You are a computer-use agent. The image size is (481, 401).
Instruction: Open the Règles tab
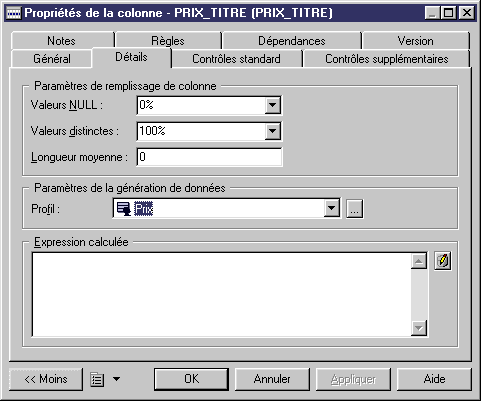pos(168,41)
